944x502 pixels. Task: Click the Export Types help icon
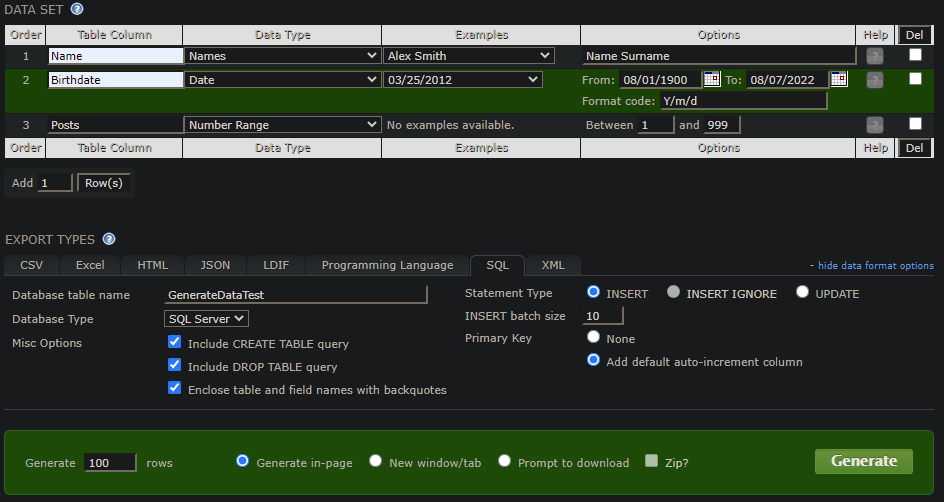[x=109, y=239]
